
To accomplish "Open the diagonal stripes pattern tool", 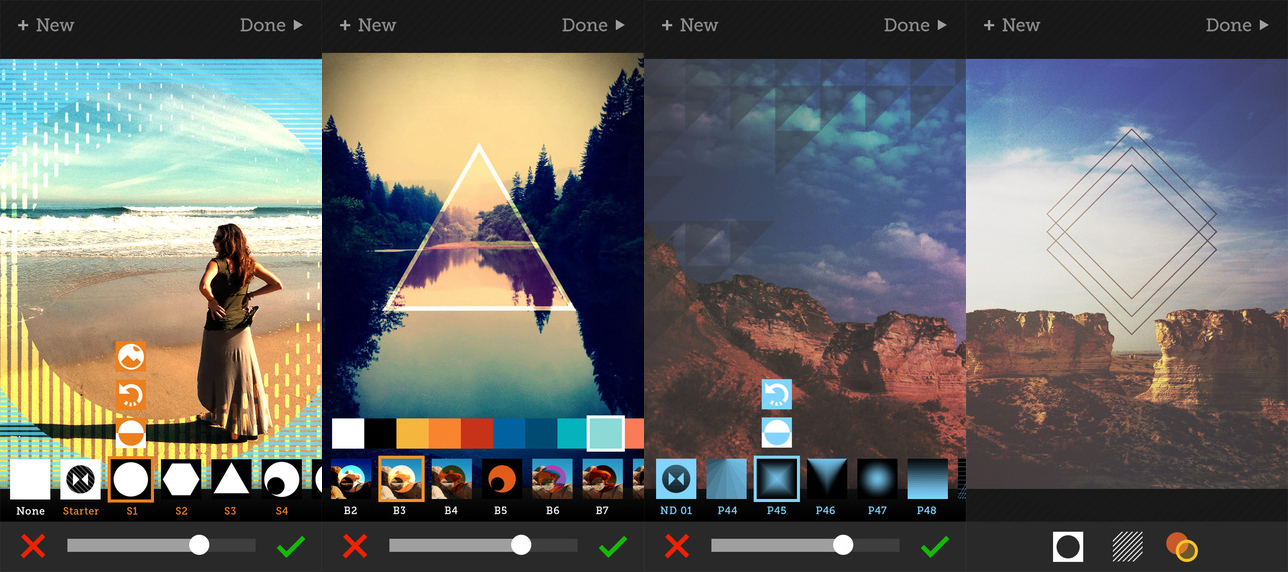I will 1128,546.
